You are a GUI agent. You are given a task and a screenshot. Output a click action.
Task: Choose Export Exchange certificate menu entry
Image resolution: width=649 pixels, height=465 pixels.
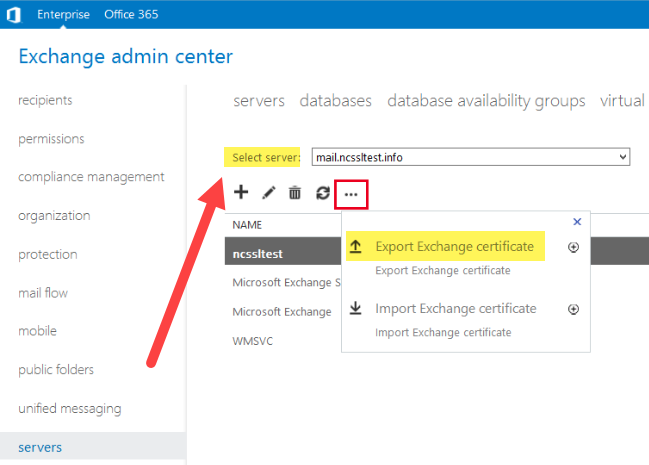454,246
